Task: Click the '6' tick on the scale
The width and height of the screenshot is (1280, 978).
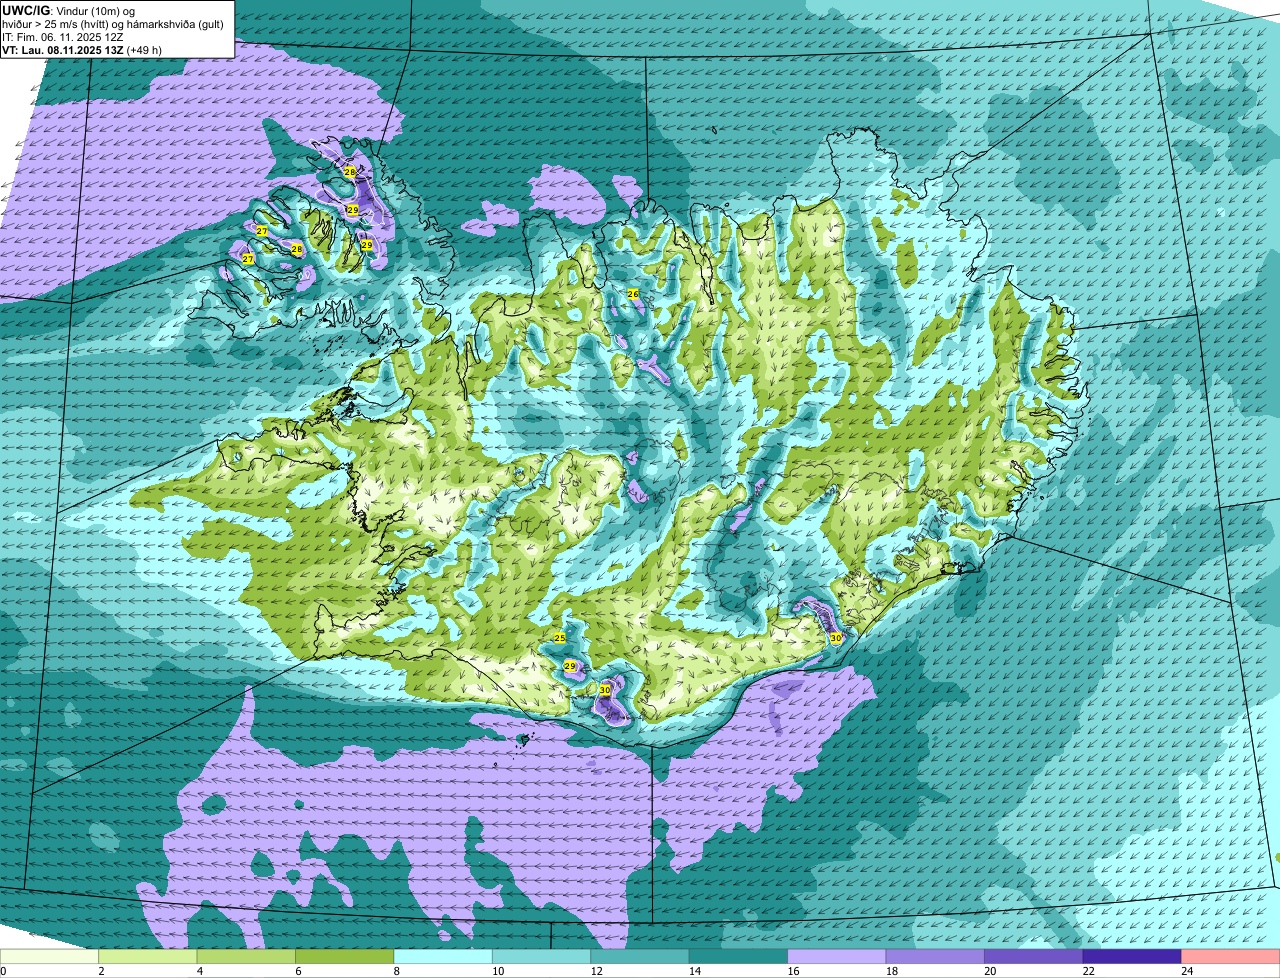Action: (x=298, y=971)
